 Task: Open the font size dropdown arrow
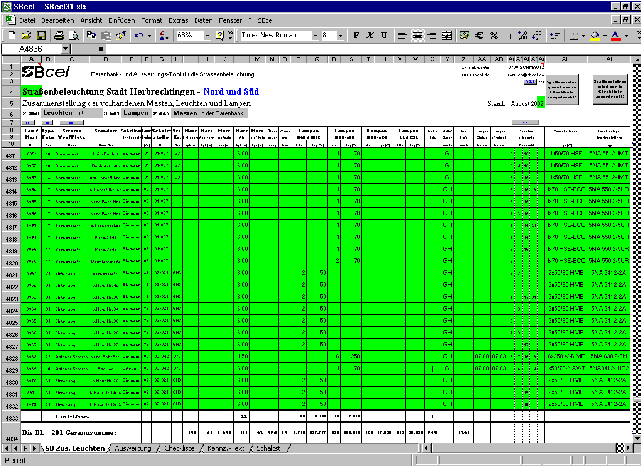pyautogui.click(x=340, y=36)
